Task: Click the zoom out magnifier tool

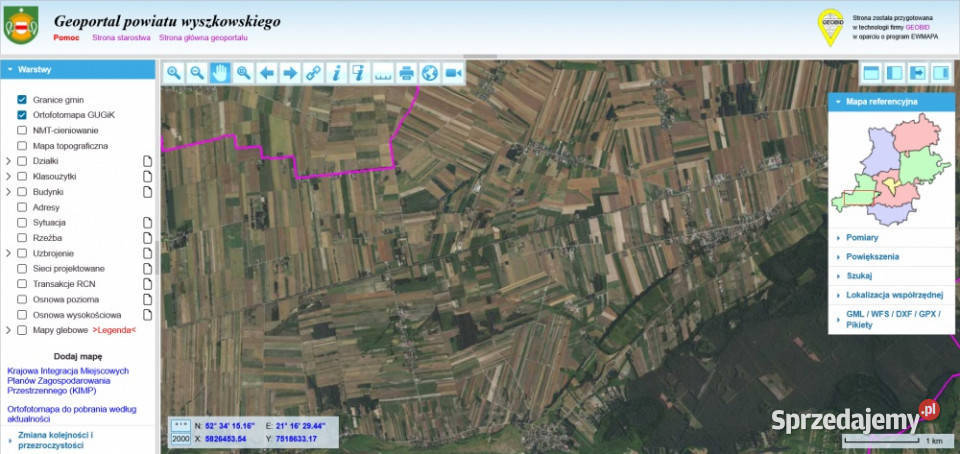Action: [x=197, y=73]
